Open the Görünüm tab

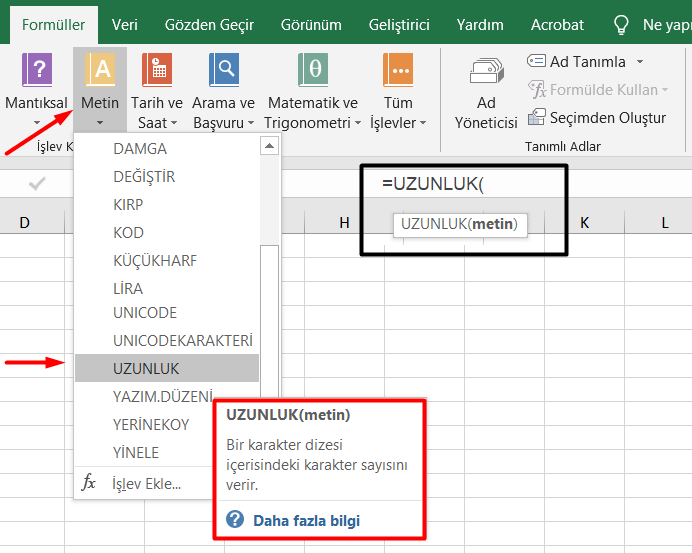[311, 25]
